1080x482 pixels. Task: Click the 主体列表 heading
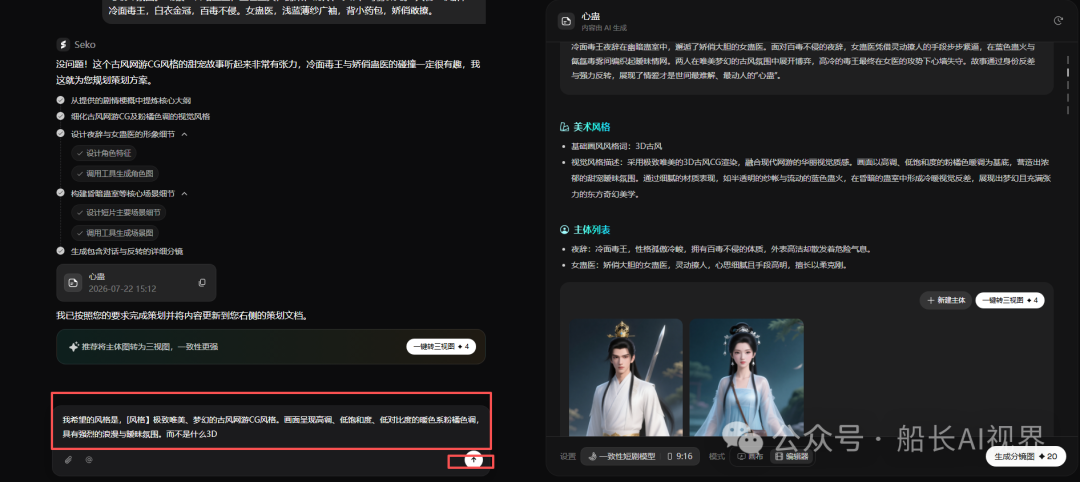tap(591, 229)
